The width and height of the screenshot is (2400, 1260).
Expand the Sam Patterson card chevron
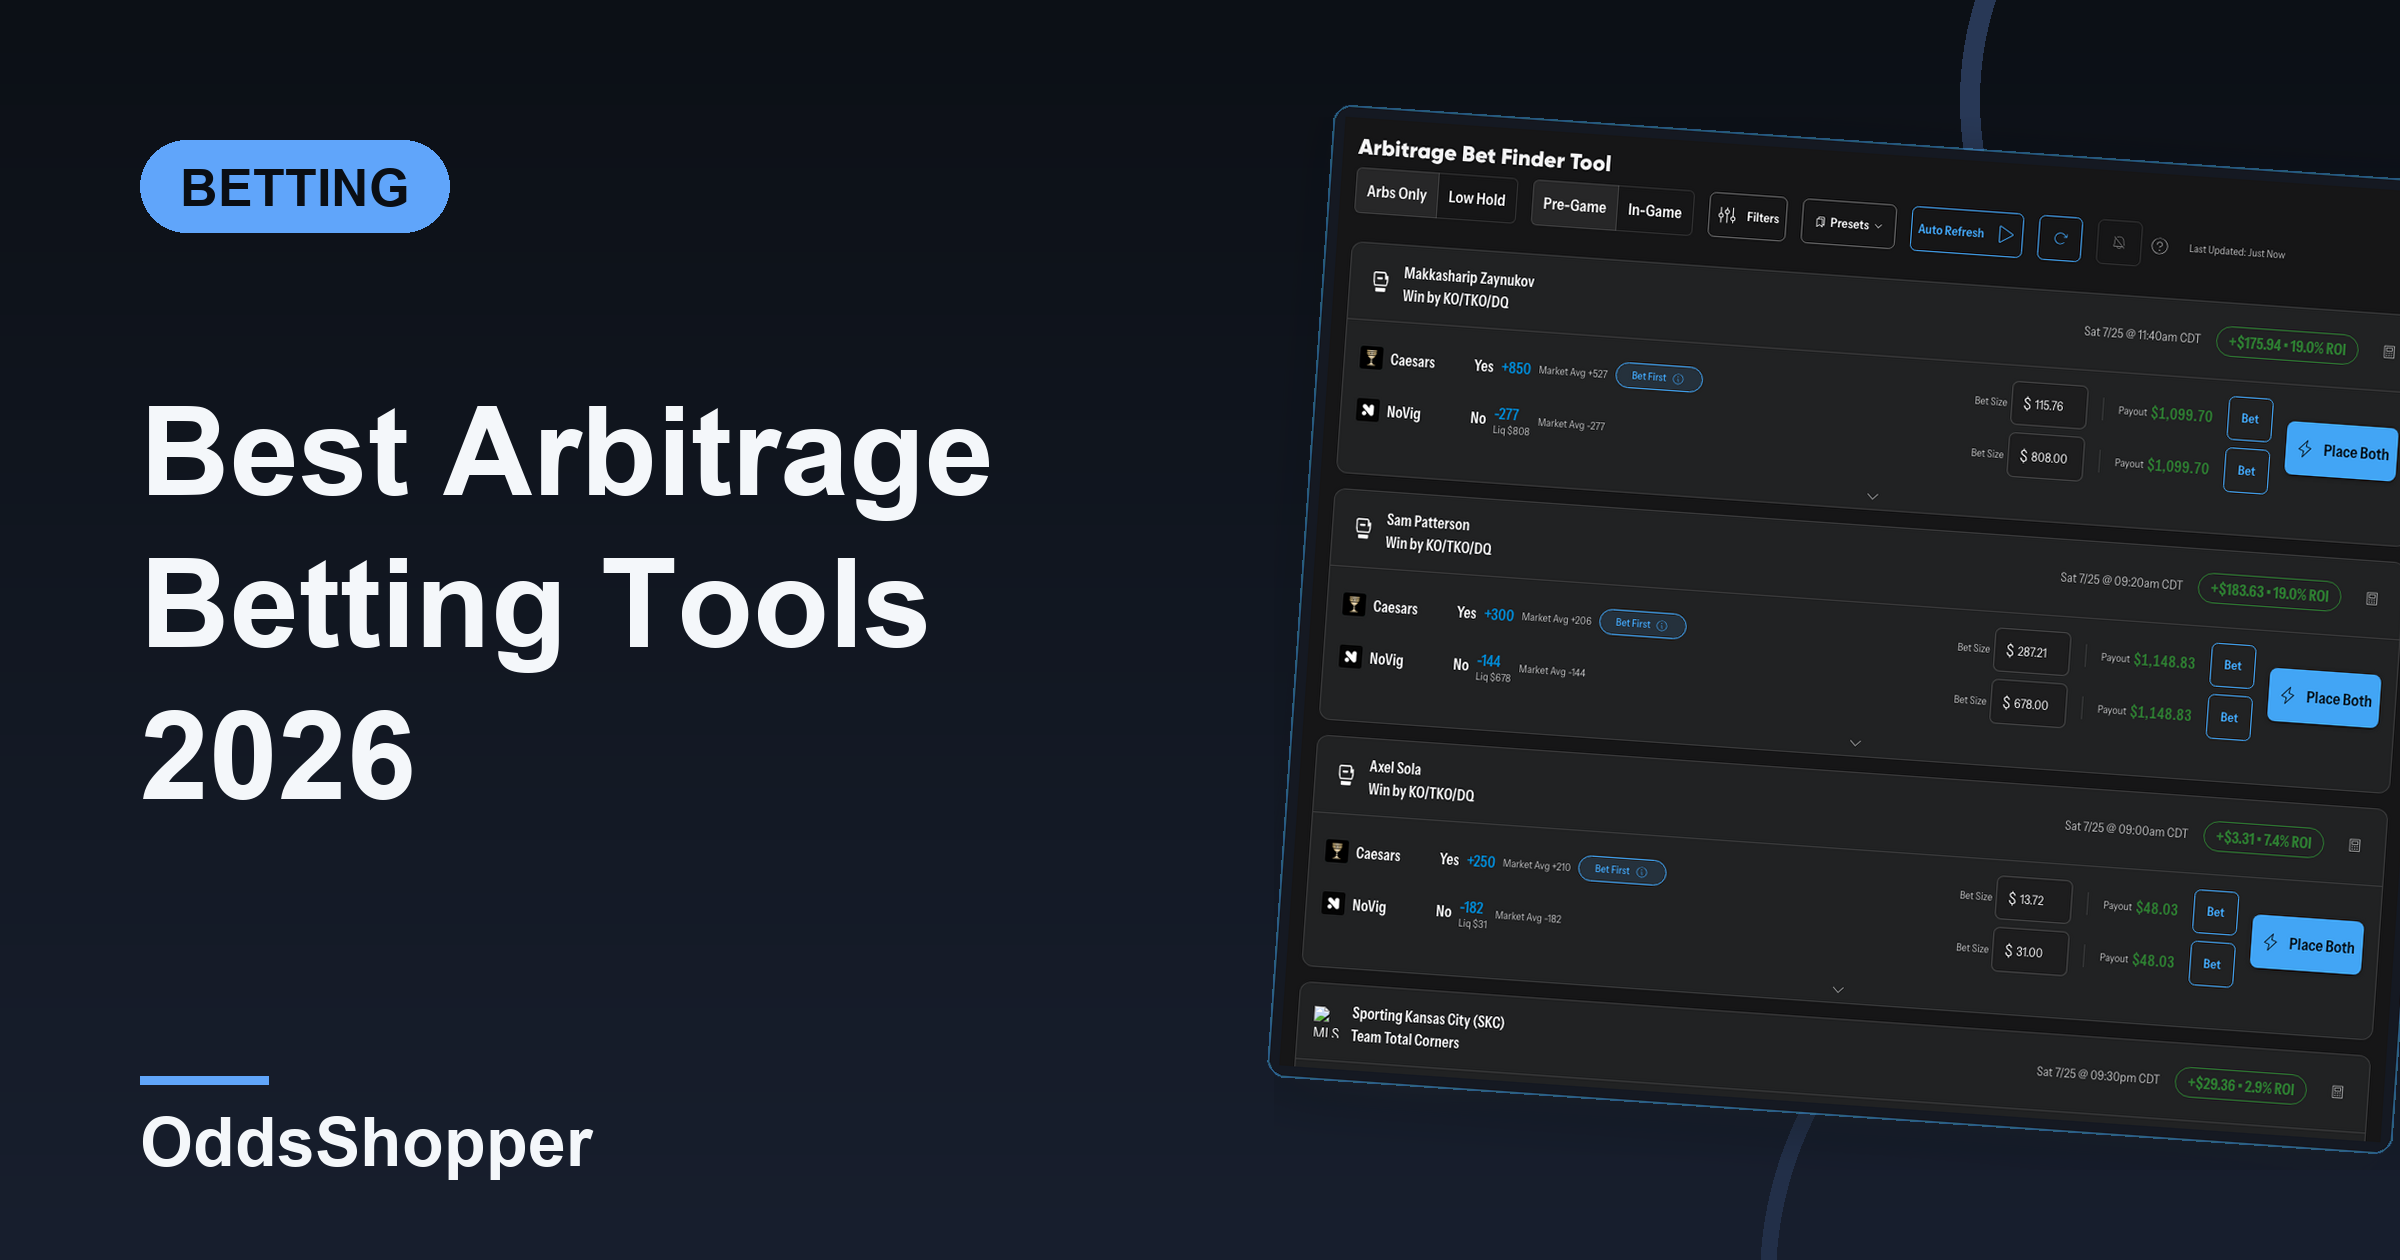[x=1855, y=743]
